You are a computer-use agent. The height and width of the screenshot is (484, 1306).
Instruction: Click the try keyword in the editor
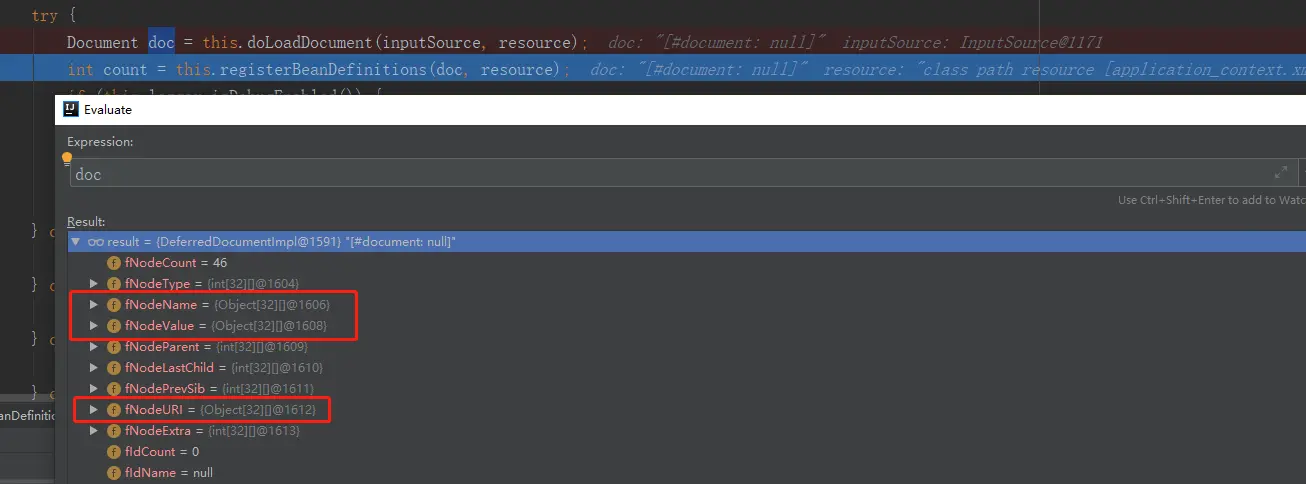tap(45, 15)
